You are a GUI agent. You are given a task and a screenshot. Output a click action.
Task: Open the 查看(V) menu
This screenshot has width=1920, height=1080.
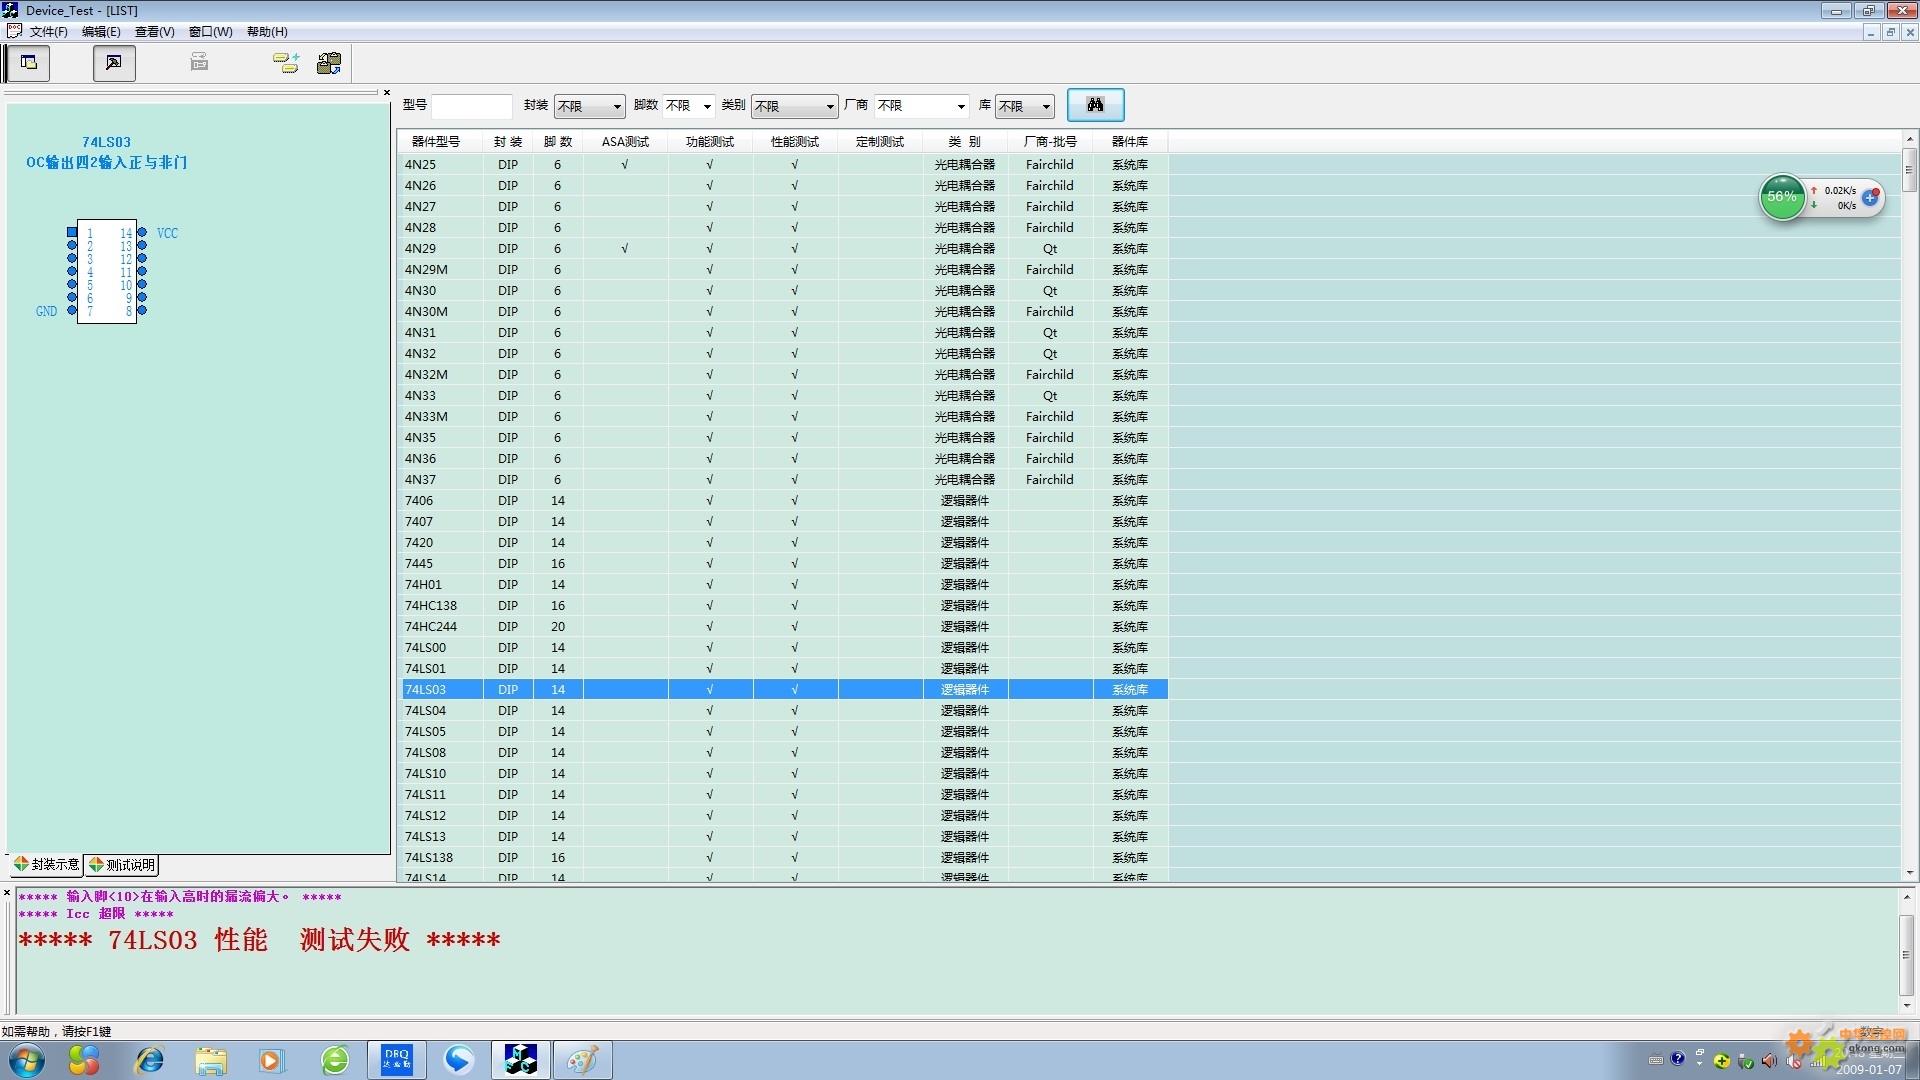[x=154, y=32]
